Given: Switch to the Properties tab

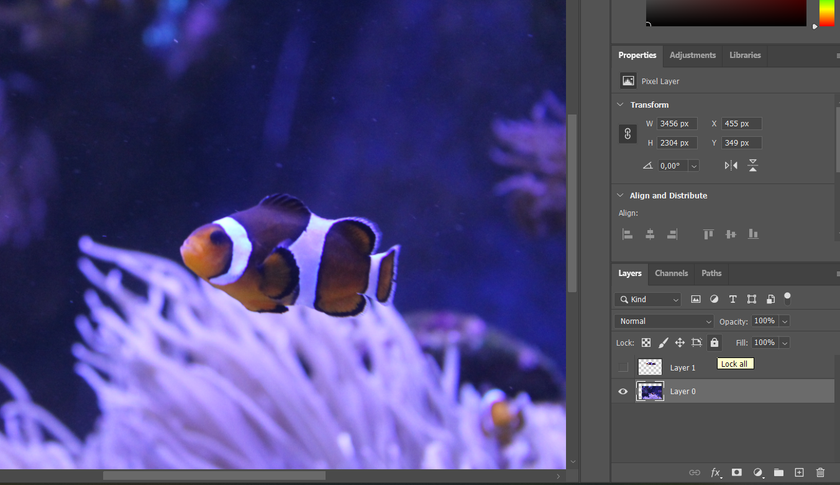Looking at the screenshot, I should (x=637, y=55).
